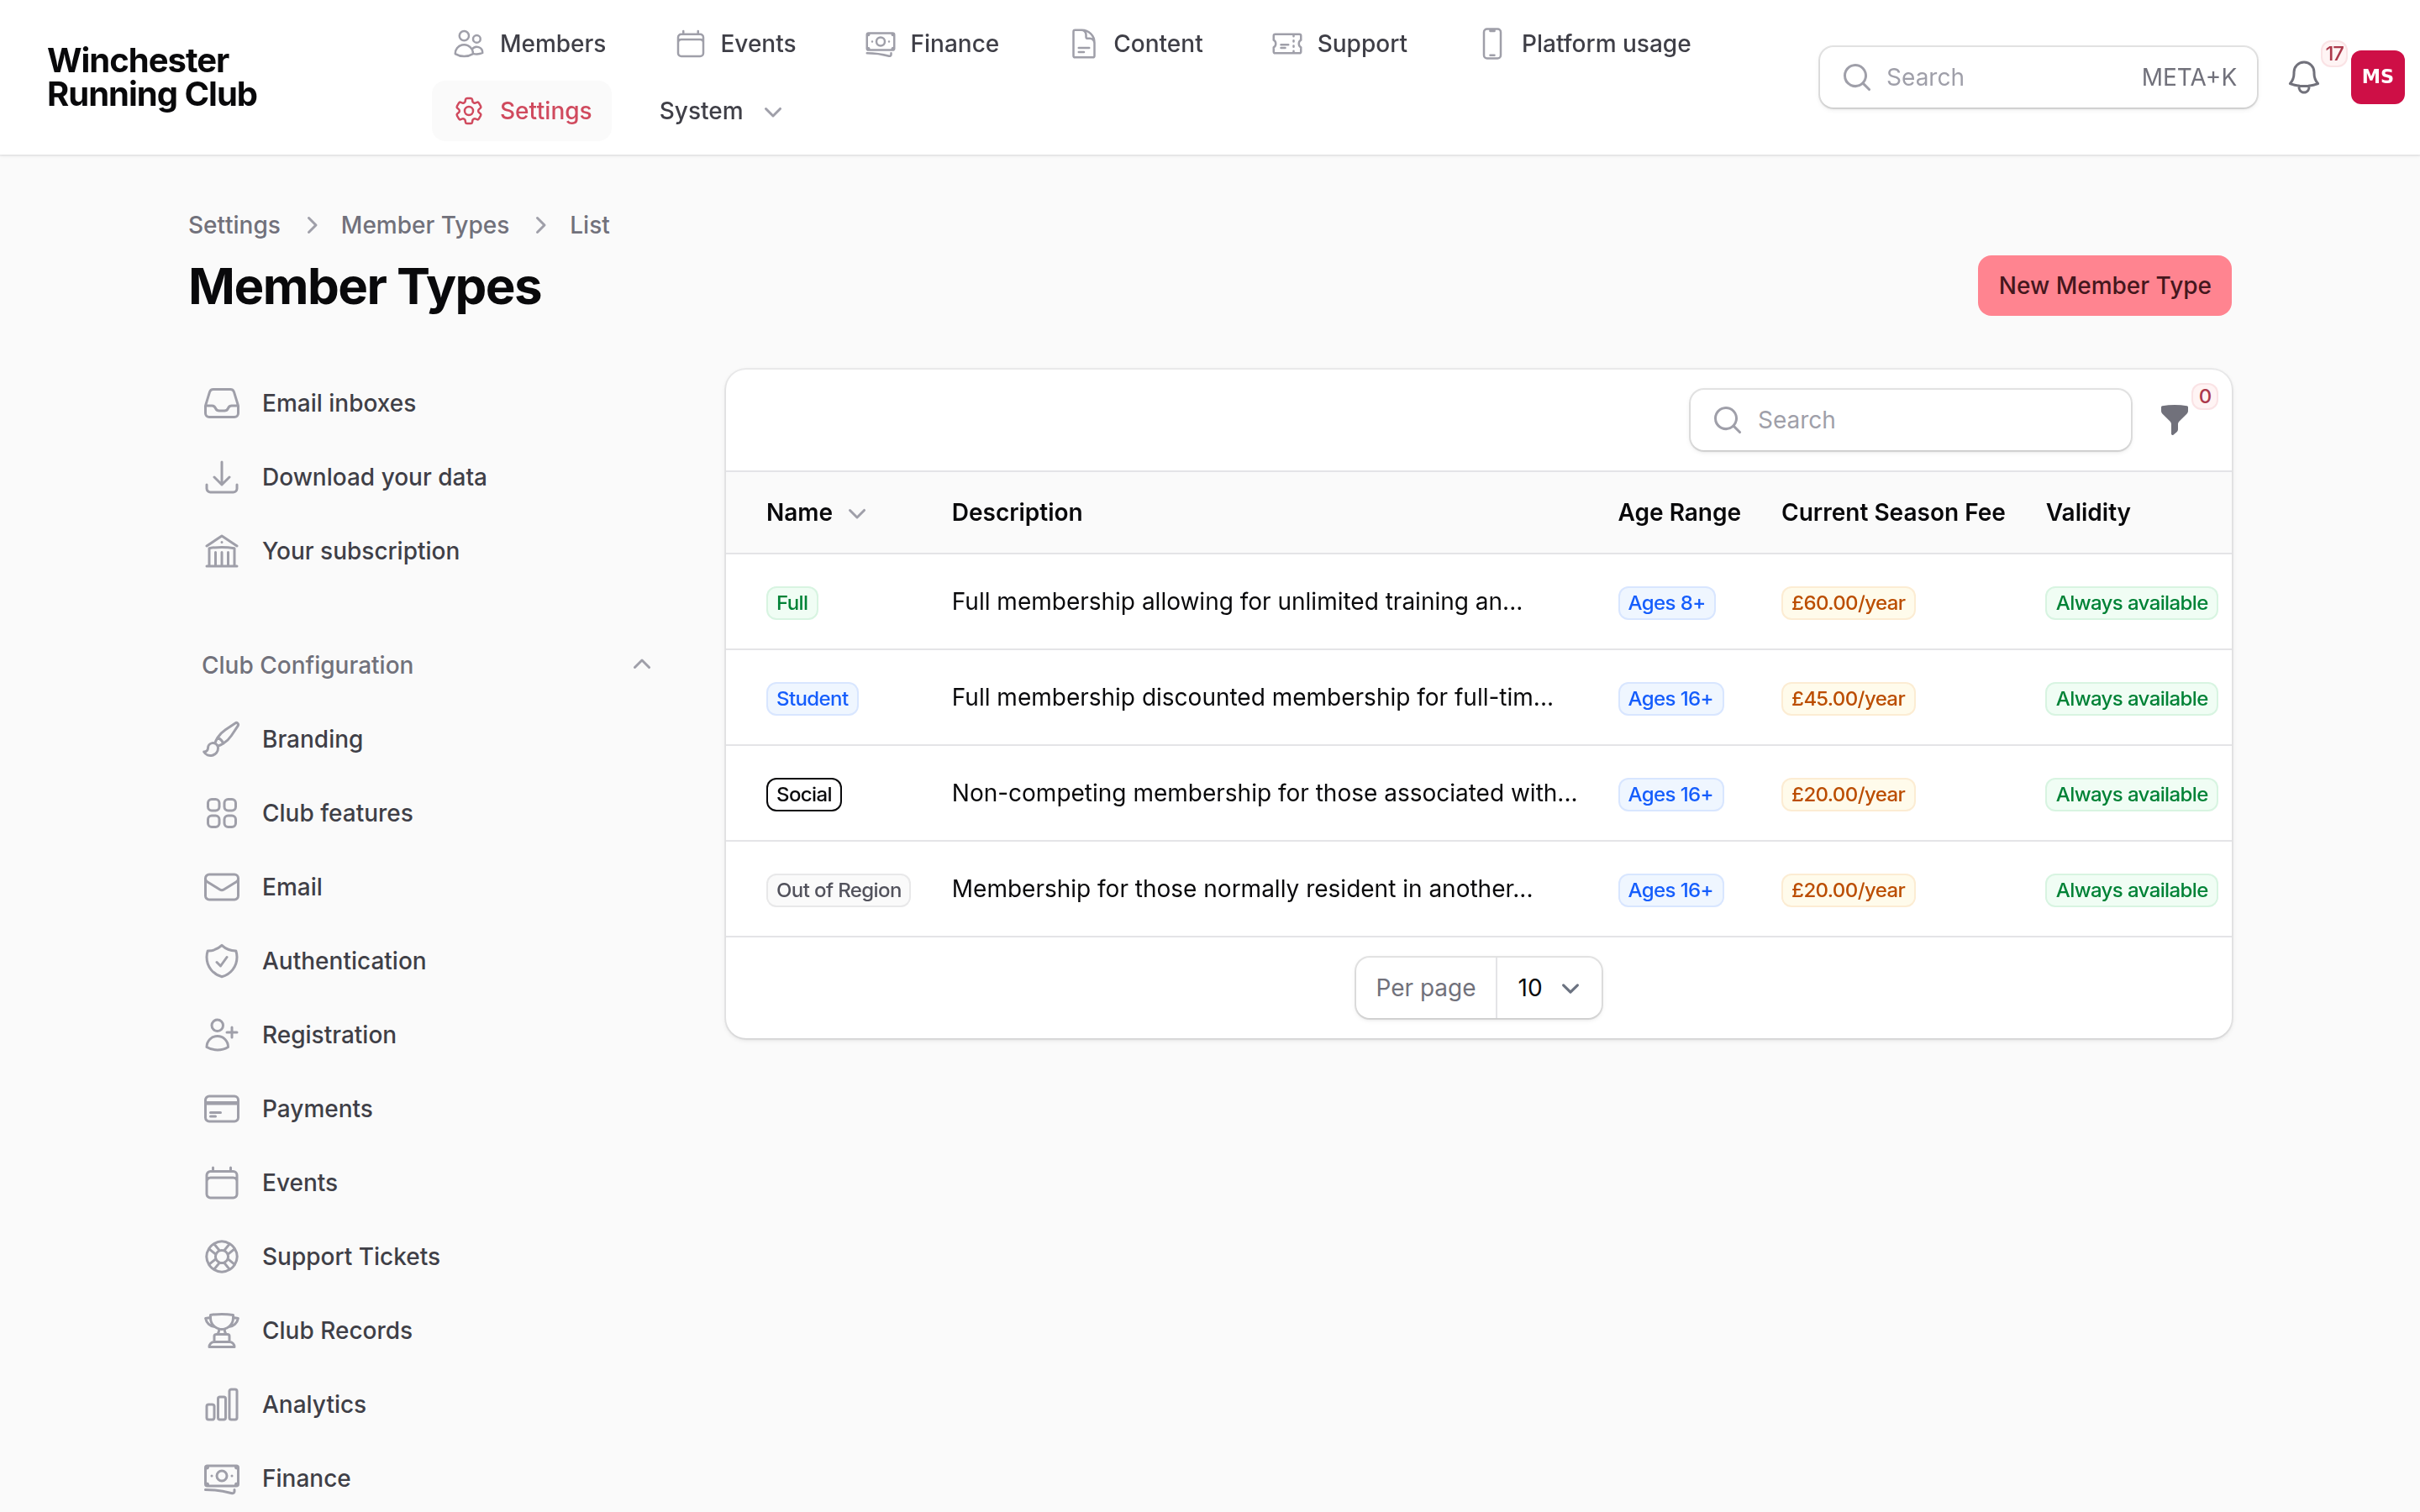The height and width of the screenshot is (1512, 2420).
Task: Open the Student member type badge
Action: 812,699
